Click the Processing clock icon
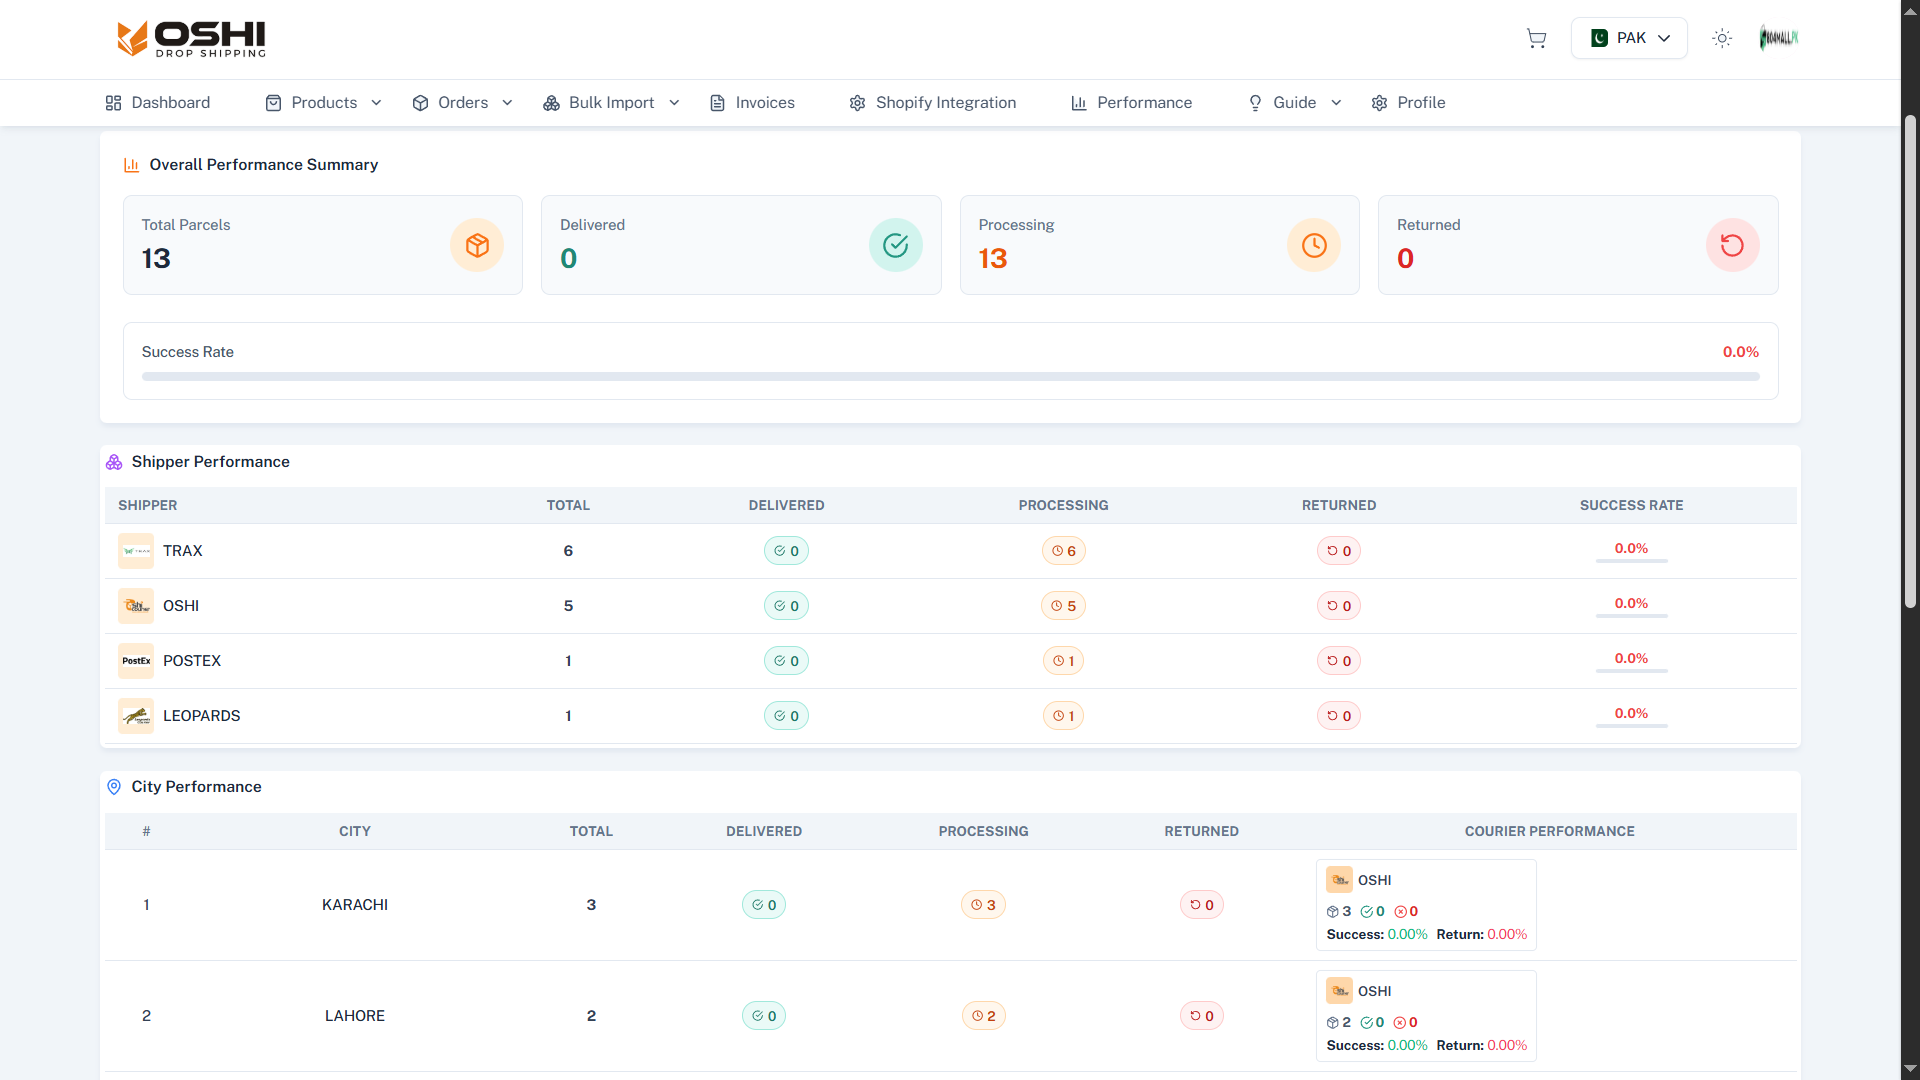 point(1313,245)
